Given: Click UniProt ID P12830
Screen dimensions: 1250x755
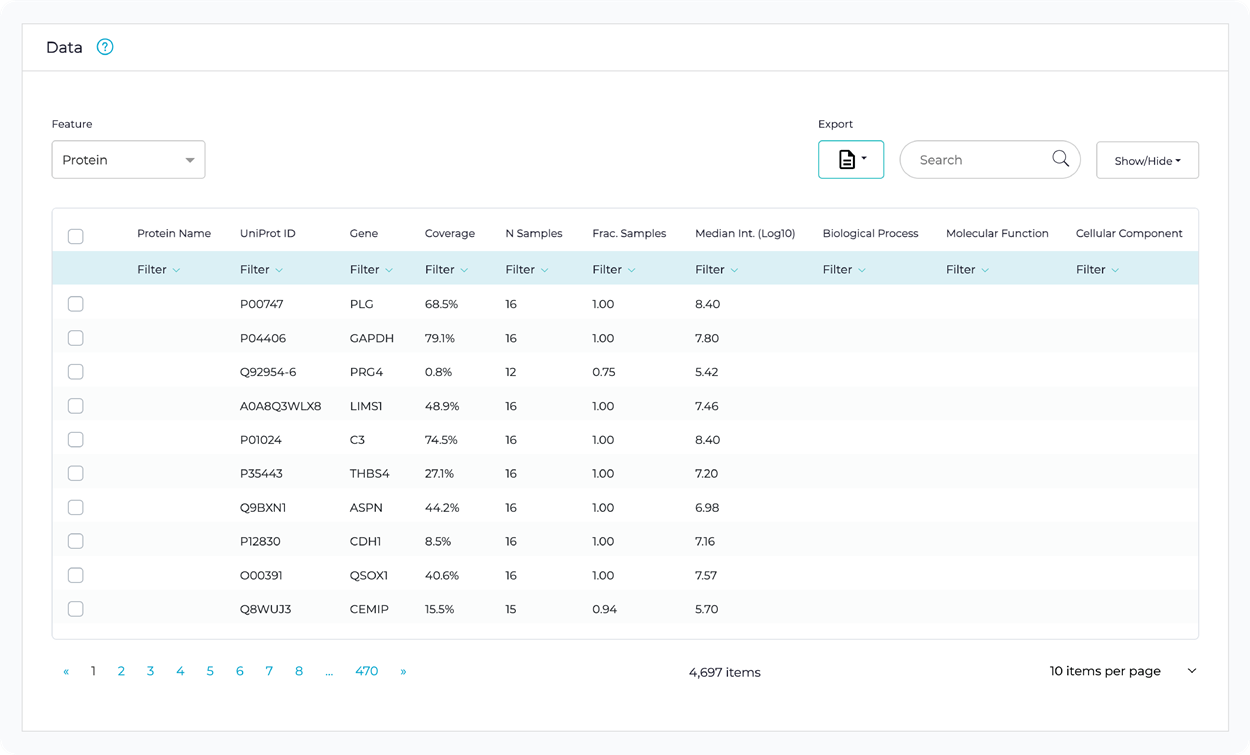Looking at the screenshot, I should 260,541.
